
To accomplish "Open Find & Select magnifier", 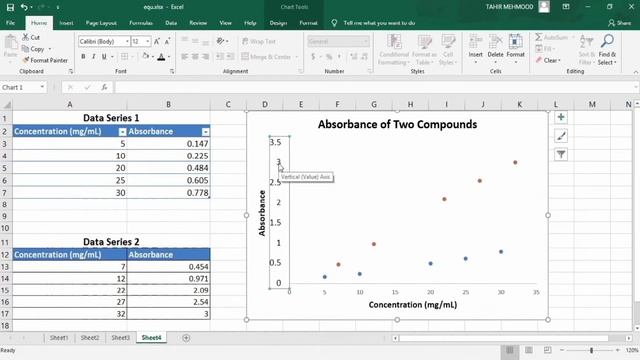I will tap(607, 41).
